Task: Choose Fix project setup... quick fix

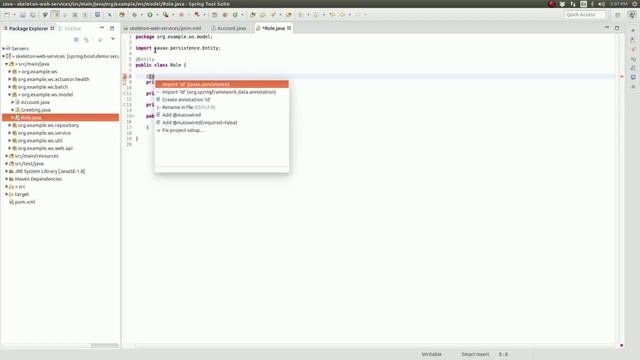Action: pyautogui.click(x=222, y=130)
